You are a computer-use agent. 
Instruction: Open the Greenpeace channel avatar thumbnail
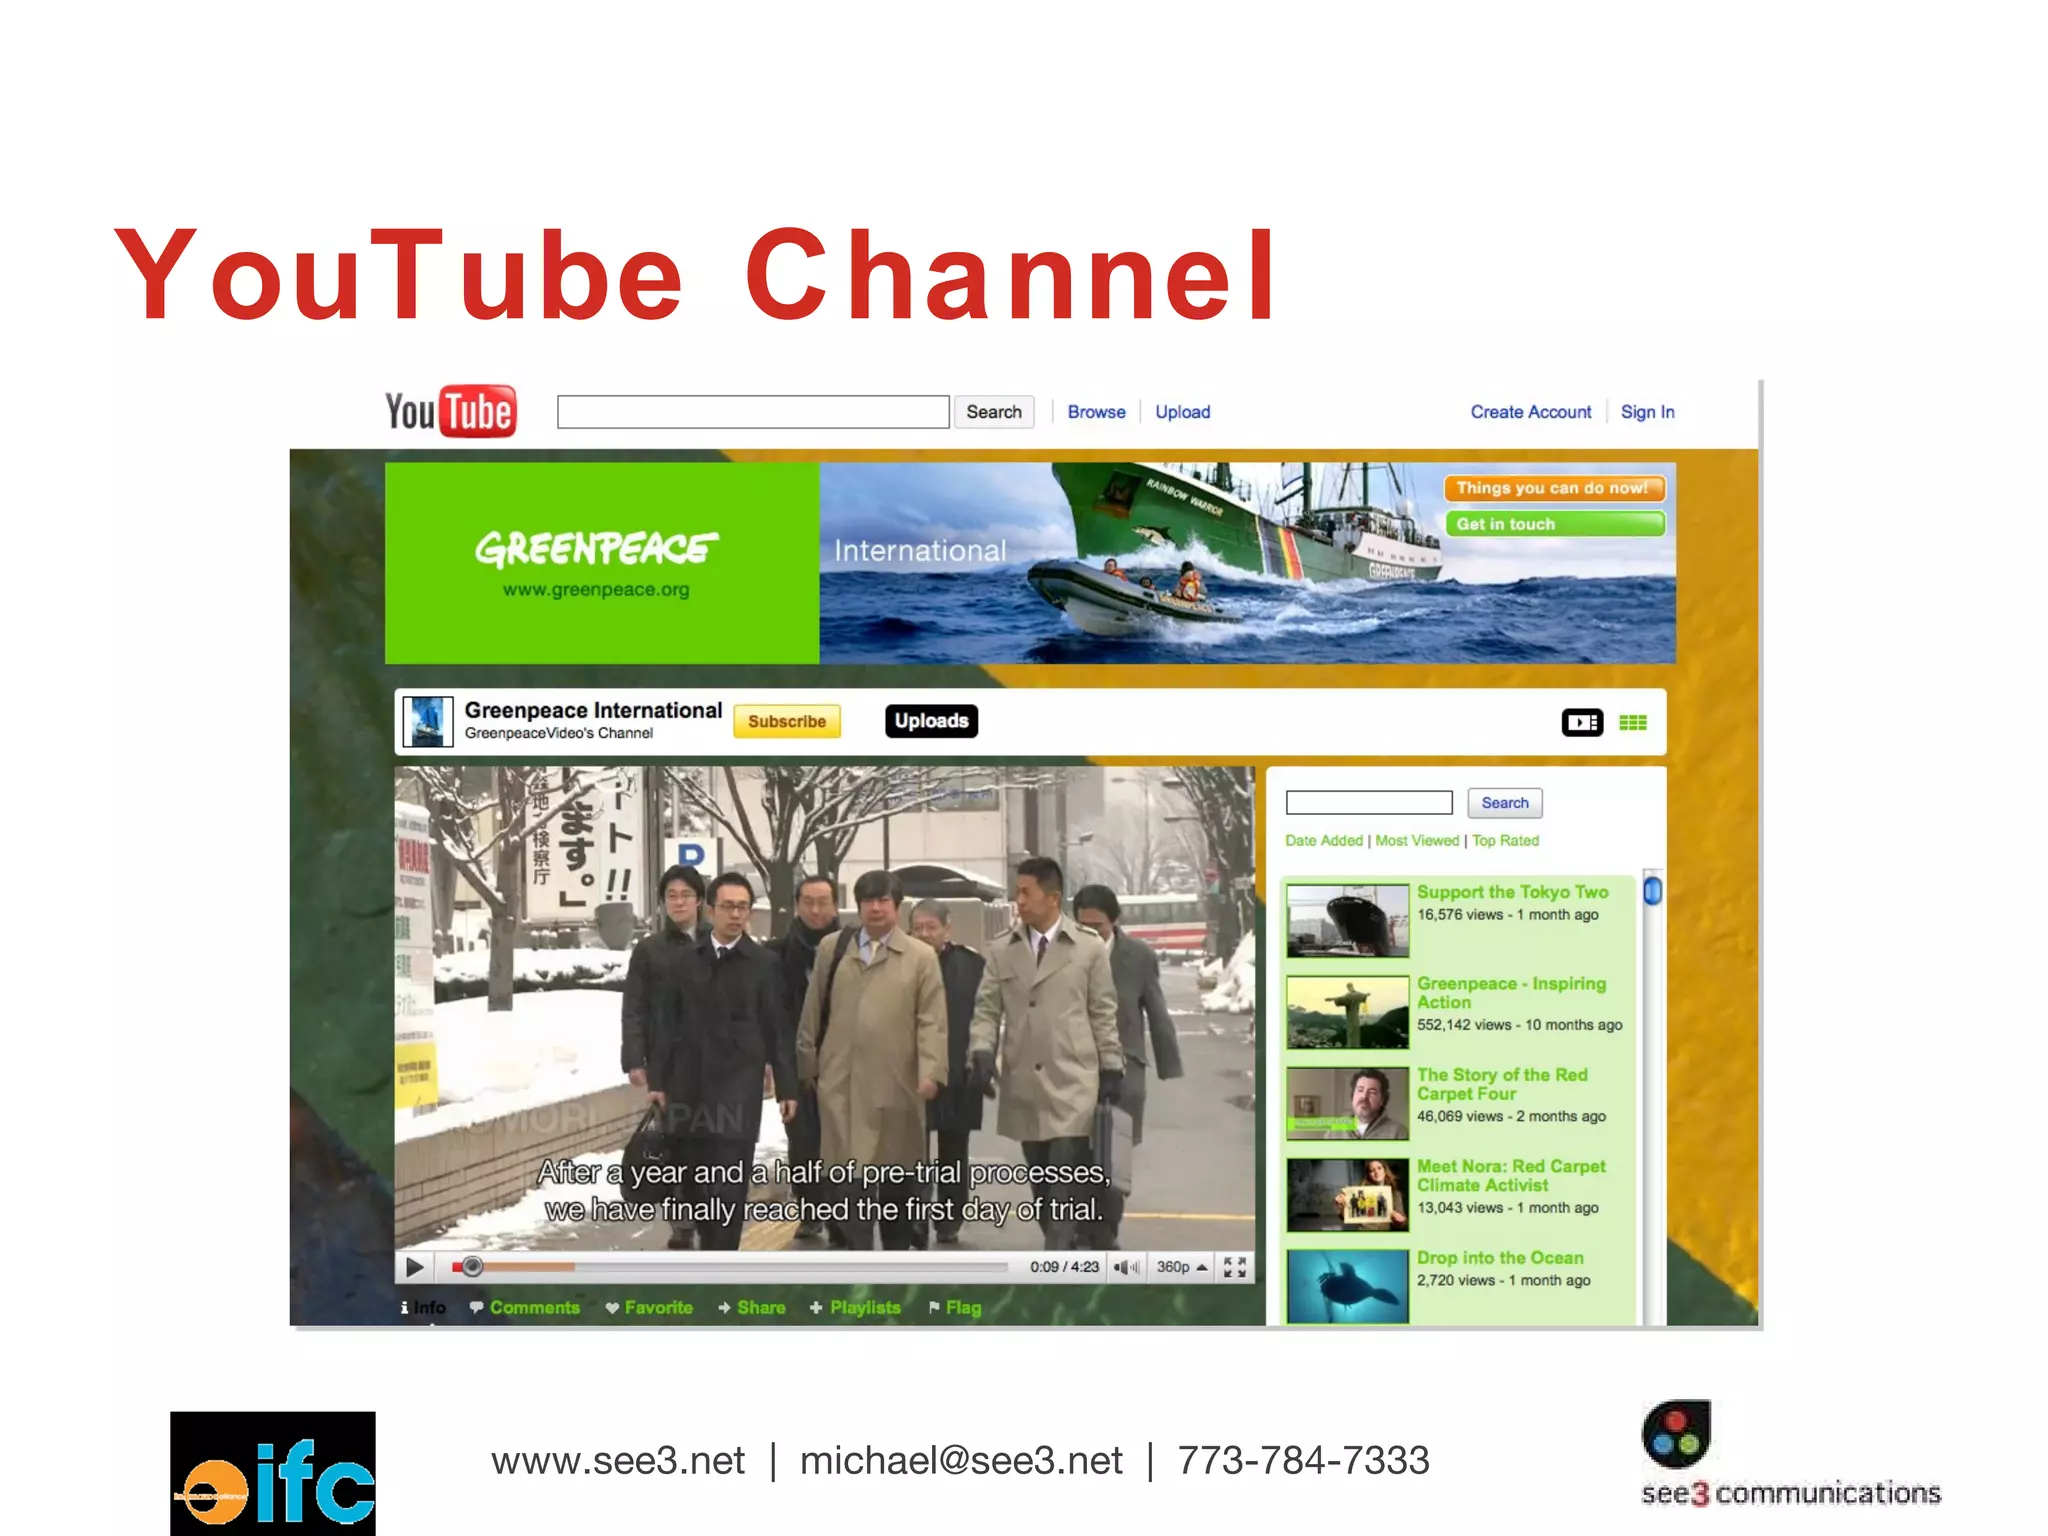[427, 721]
